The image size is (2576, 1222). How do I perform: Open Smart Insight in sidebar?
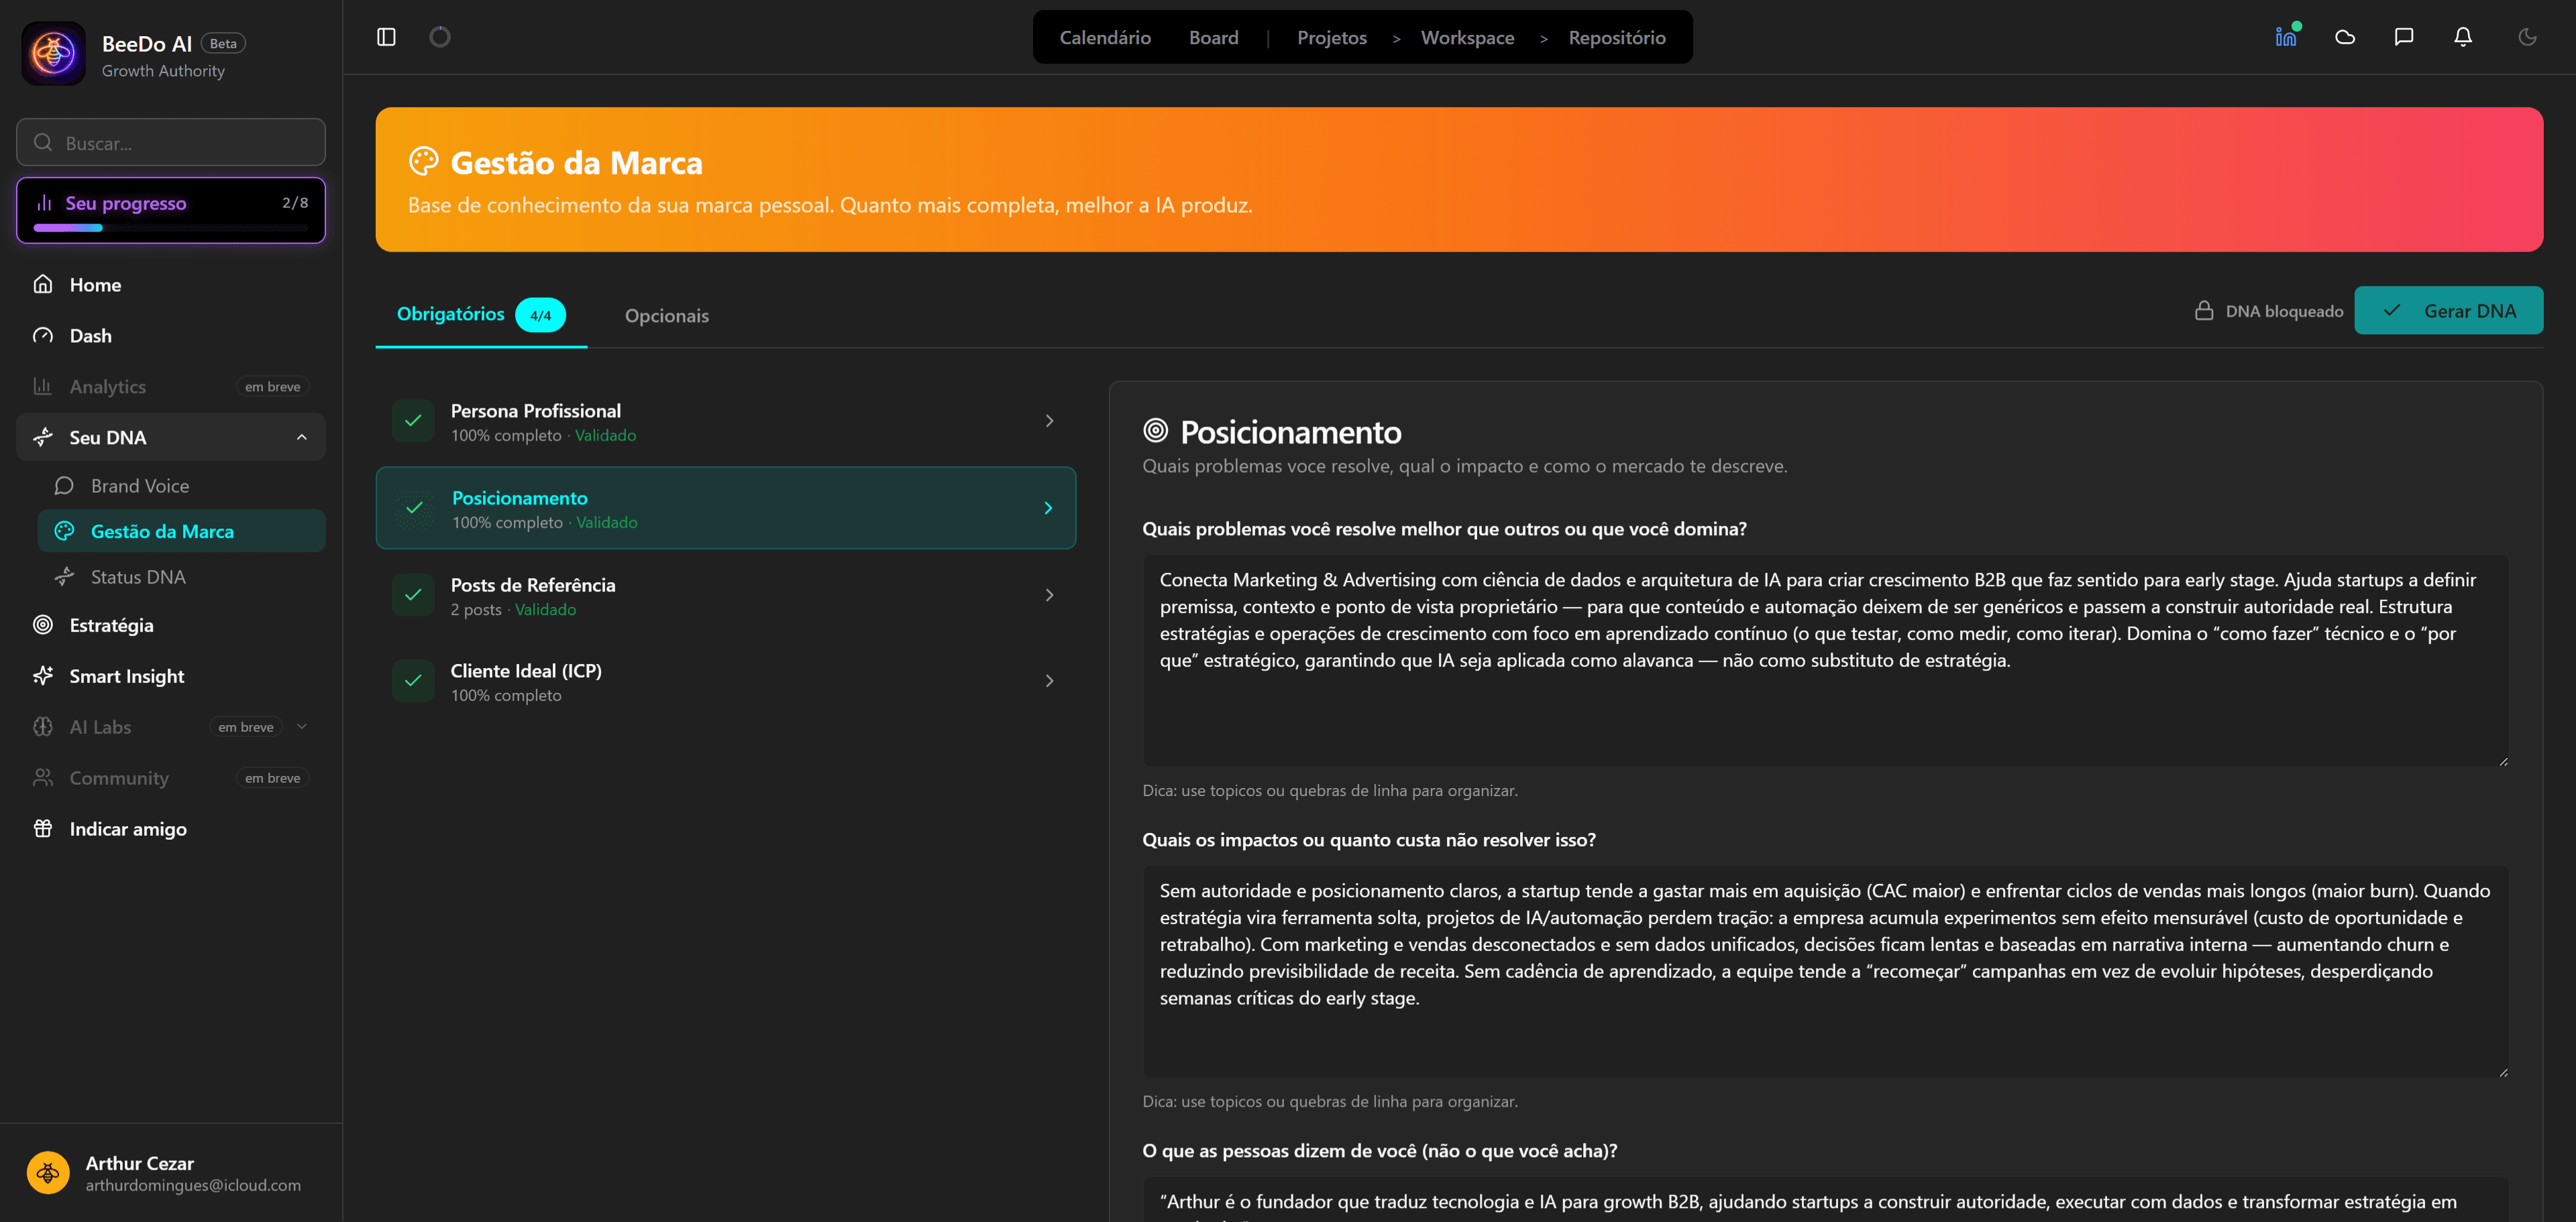pyautogui.click(x=171, y=676)
